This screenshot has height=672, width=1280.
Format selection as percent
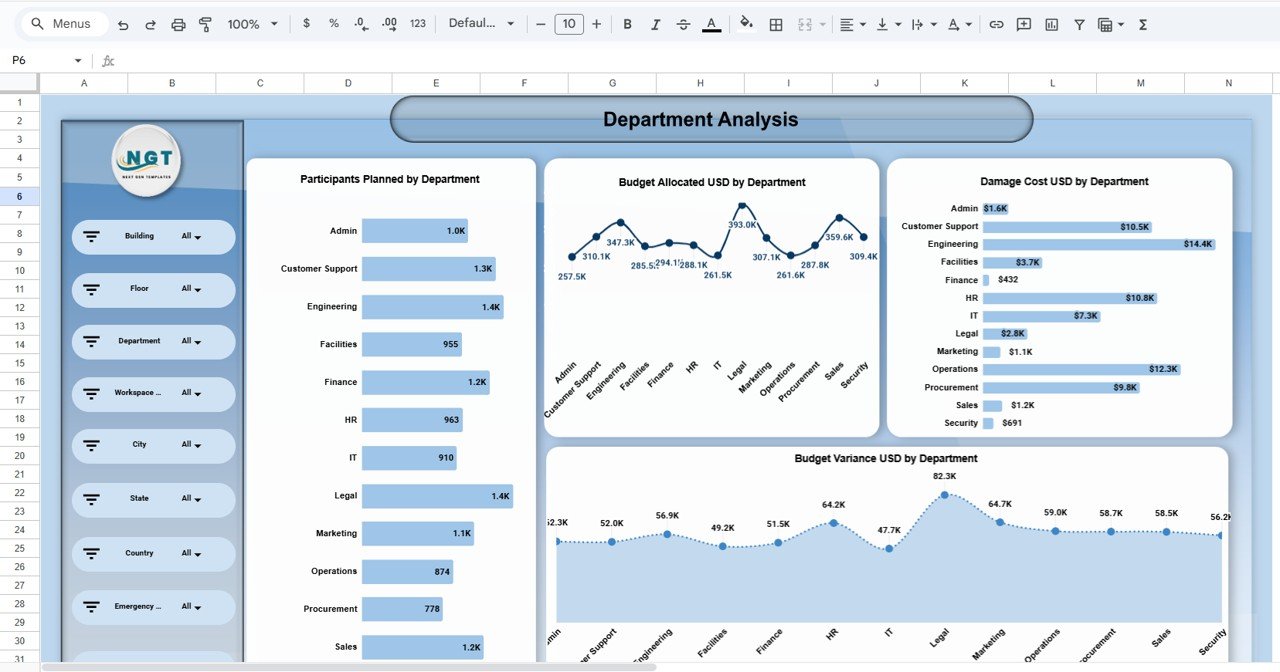[333, 23]
